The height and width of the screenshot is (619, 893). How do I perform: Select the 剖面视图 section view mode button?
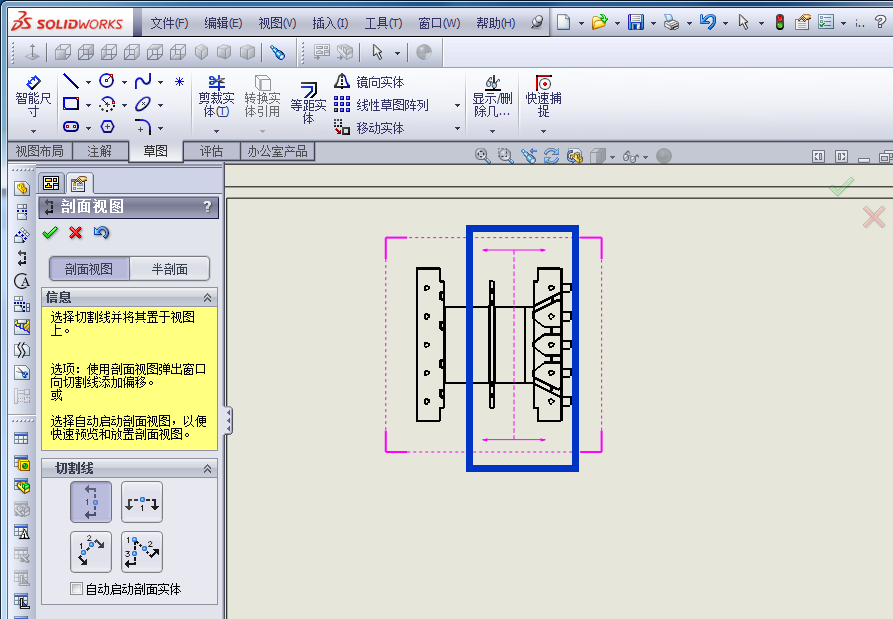tap(89, 269)
